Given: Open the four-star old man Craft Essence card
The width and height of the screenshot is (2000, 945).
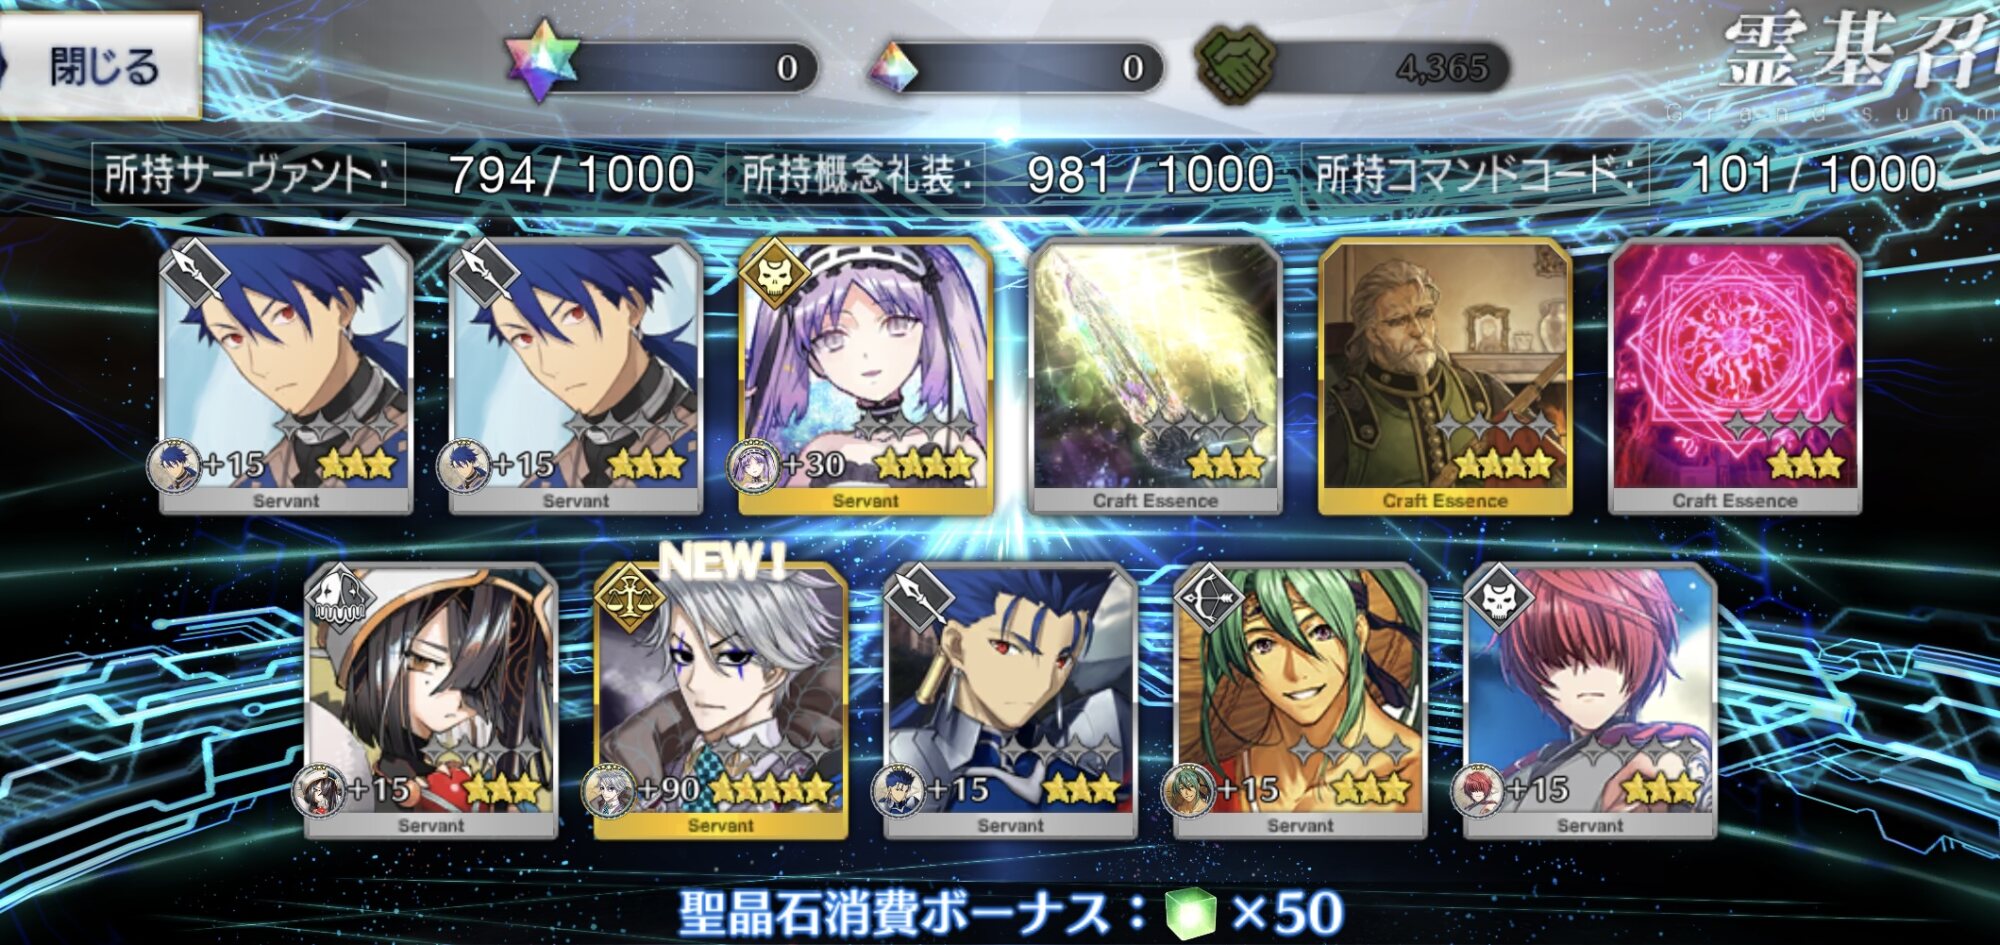Looking at the screenshot, I should coord(1445,377).
